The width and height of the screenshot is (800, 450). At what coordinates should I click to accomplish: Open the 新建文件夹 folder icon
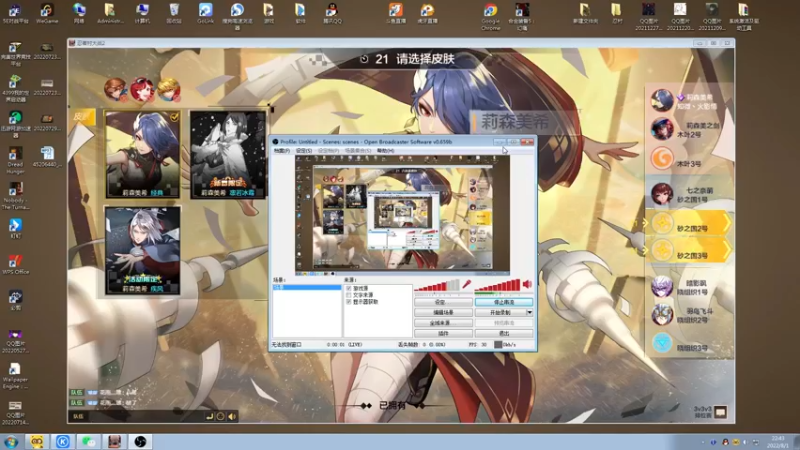tap(585, 13)
